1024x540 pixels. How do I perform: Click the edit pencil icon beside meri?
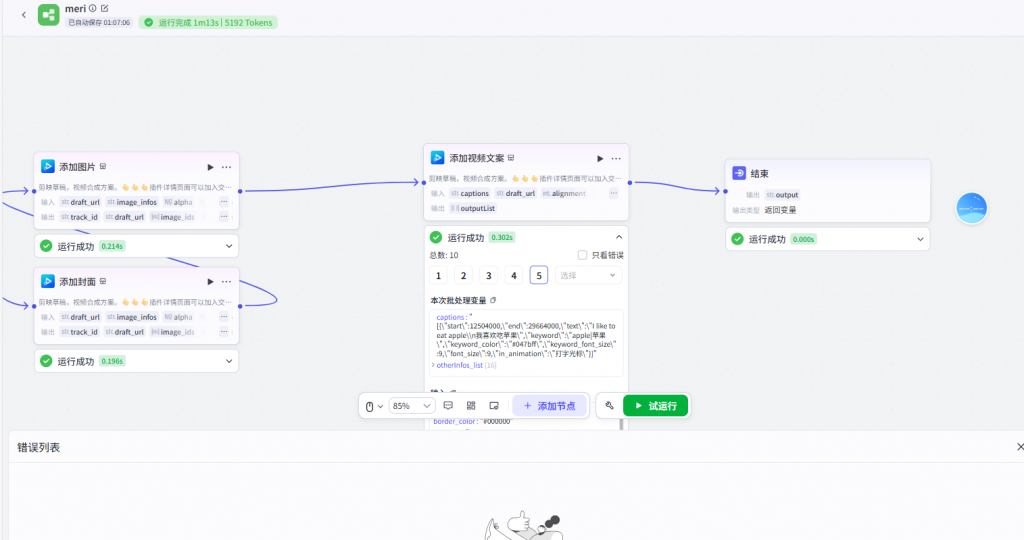click(x=105, y=8)
